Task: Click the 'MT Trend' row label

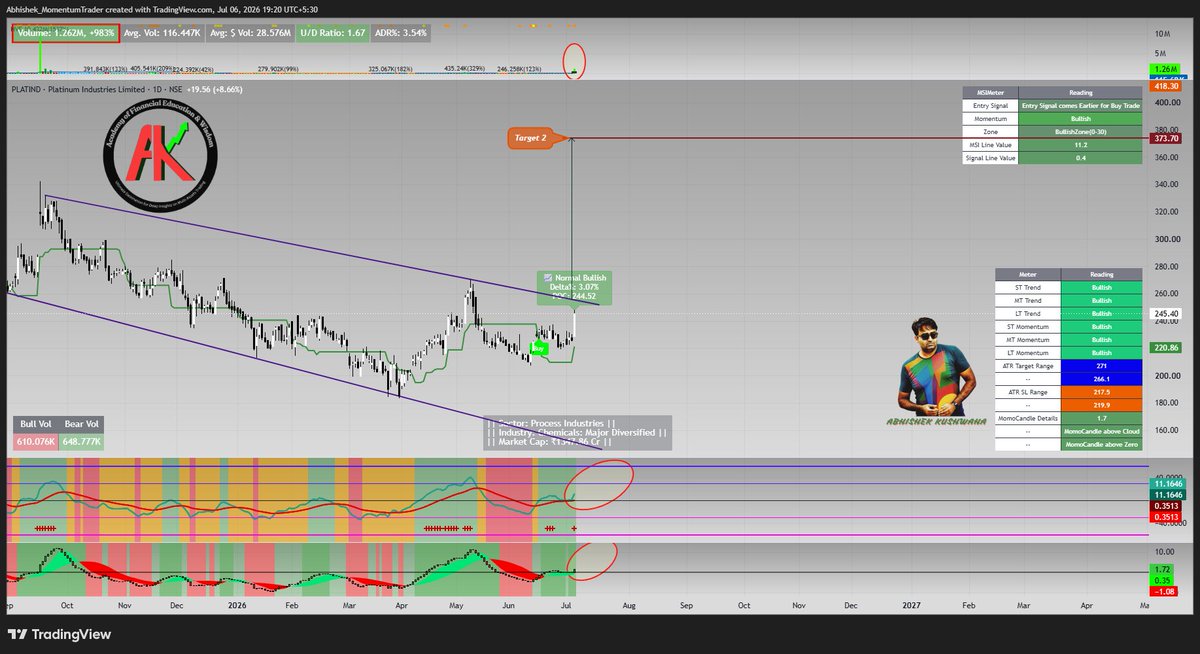Action: [x=1027, y=300]
